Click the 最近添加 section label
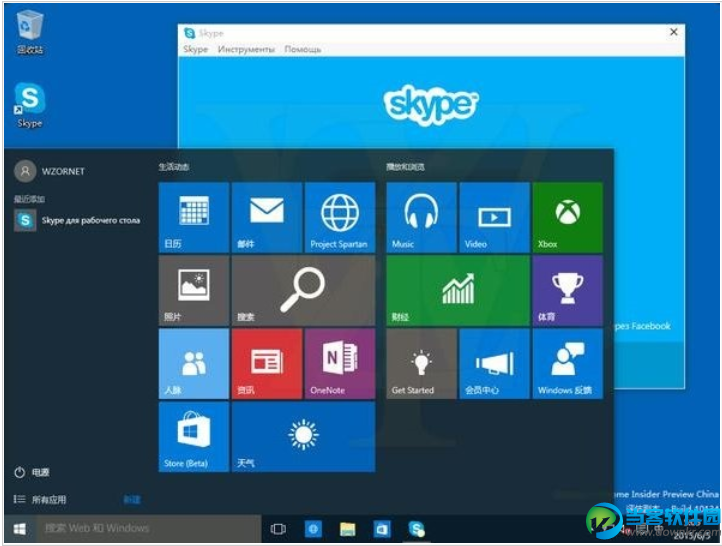The image size is (722, 546). [29, 199]
